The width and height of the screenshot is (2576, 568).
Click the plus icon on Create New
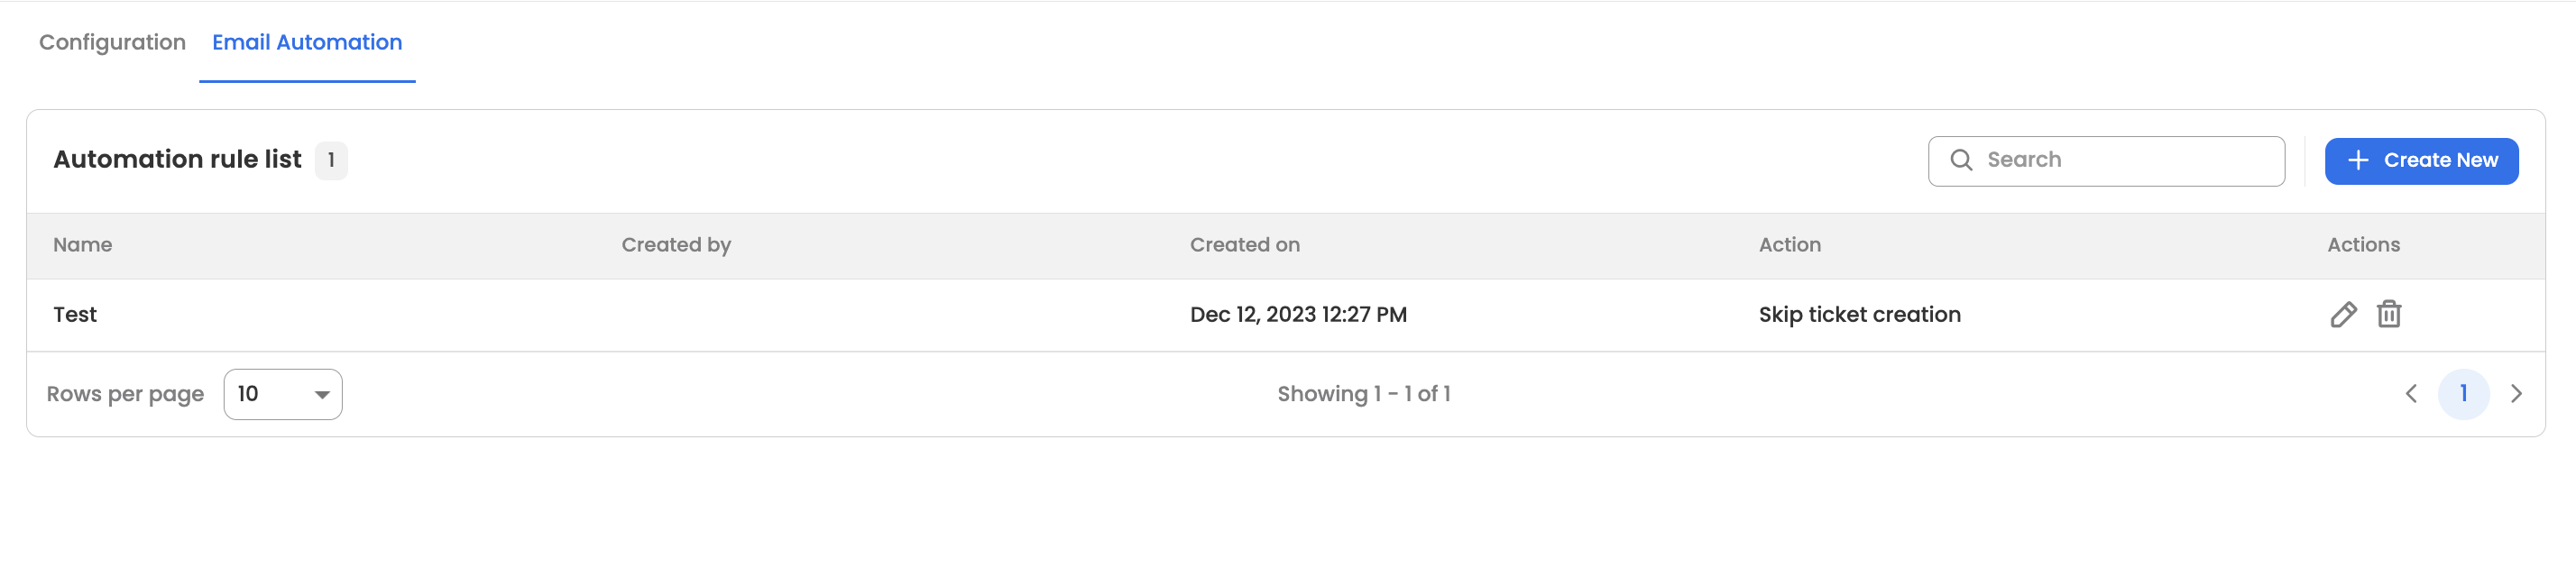click(x=2357, y=160)
